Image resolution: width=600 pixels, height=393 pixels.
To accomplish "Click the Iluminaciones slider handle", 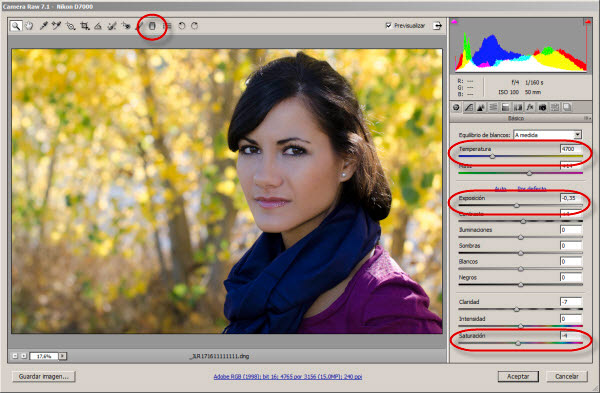I will pos(520,237).
